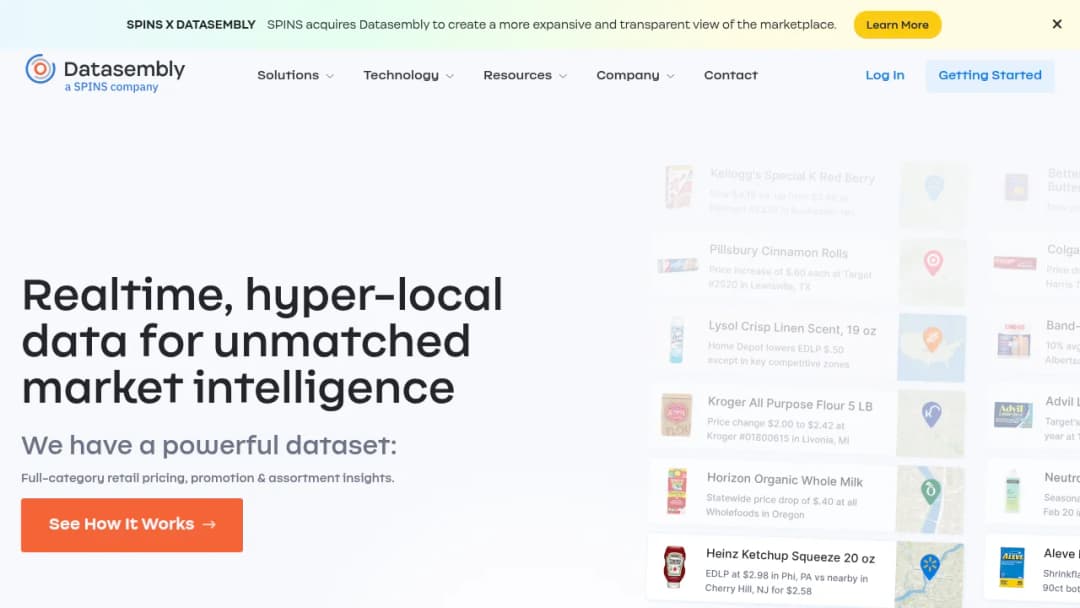Click the Log In link

point(884,75)
